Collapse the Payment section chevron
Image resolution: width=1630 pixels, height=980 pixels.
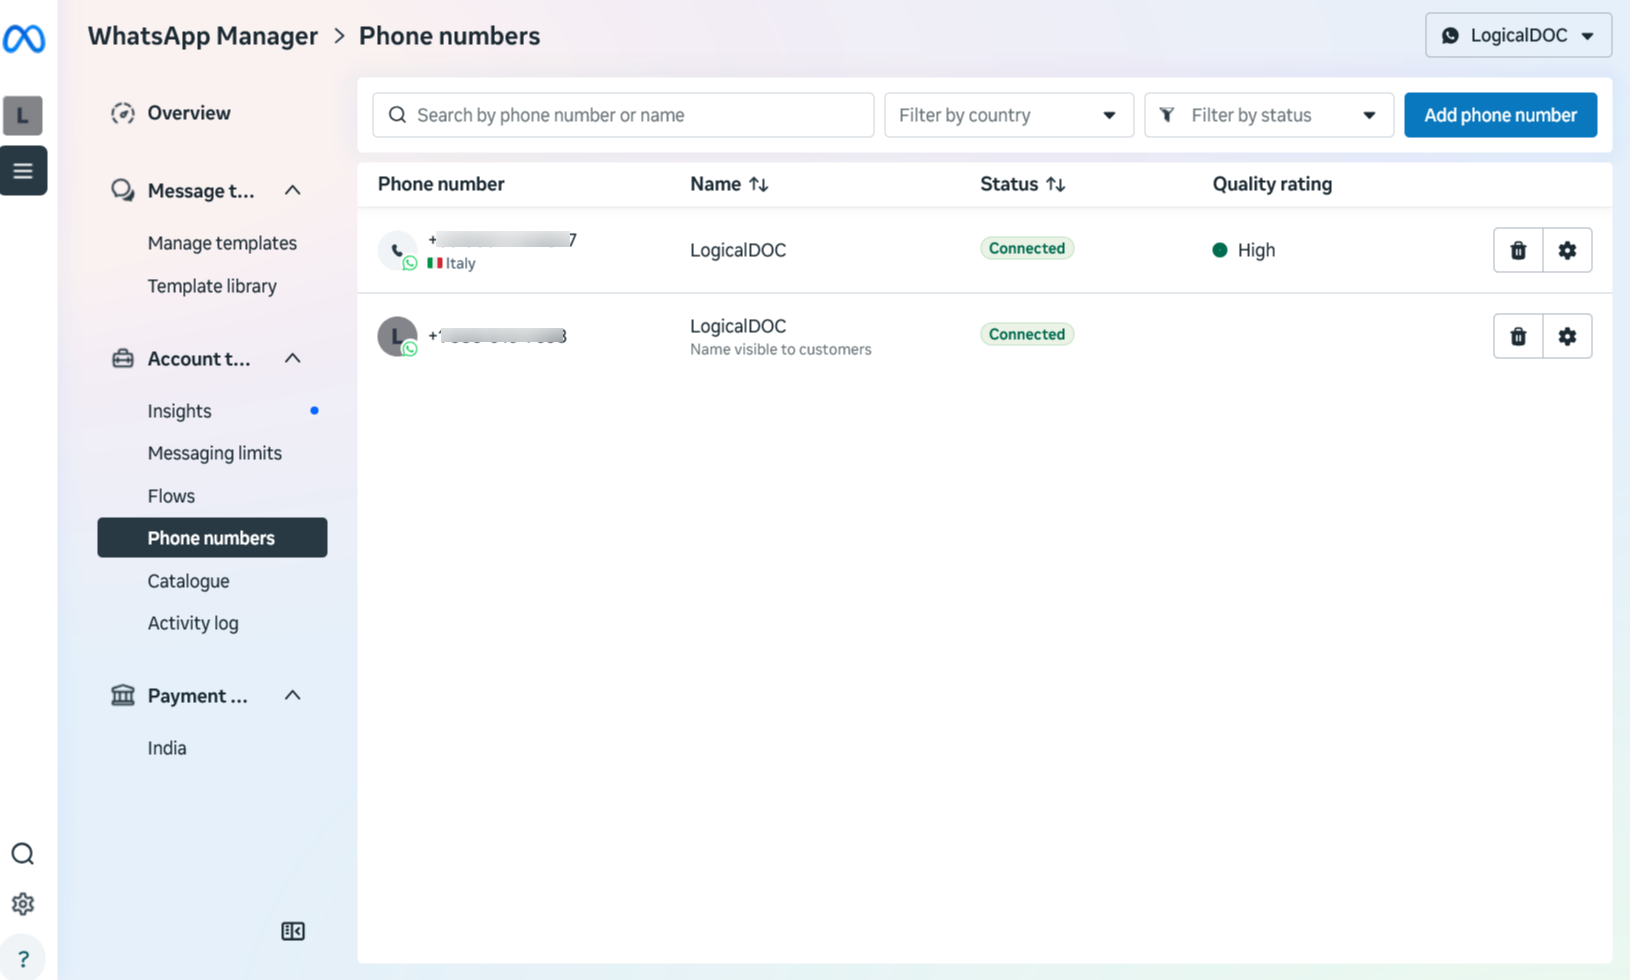pos(292,695)
